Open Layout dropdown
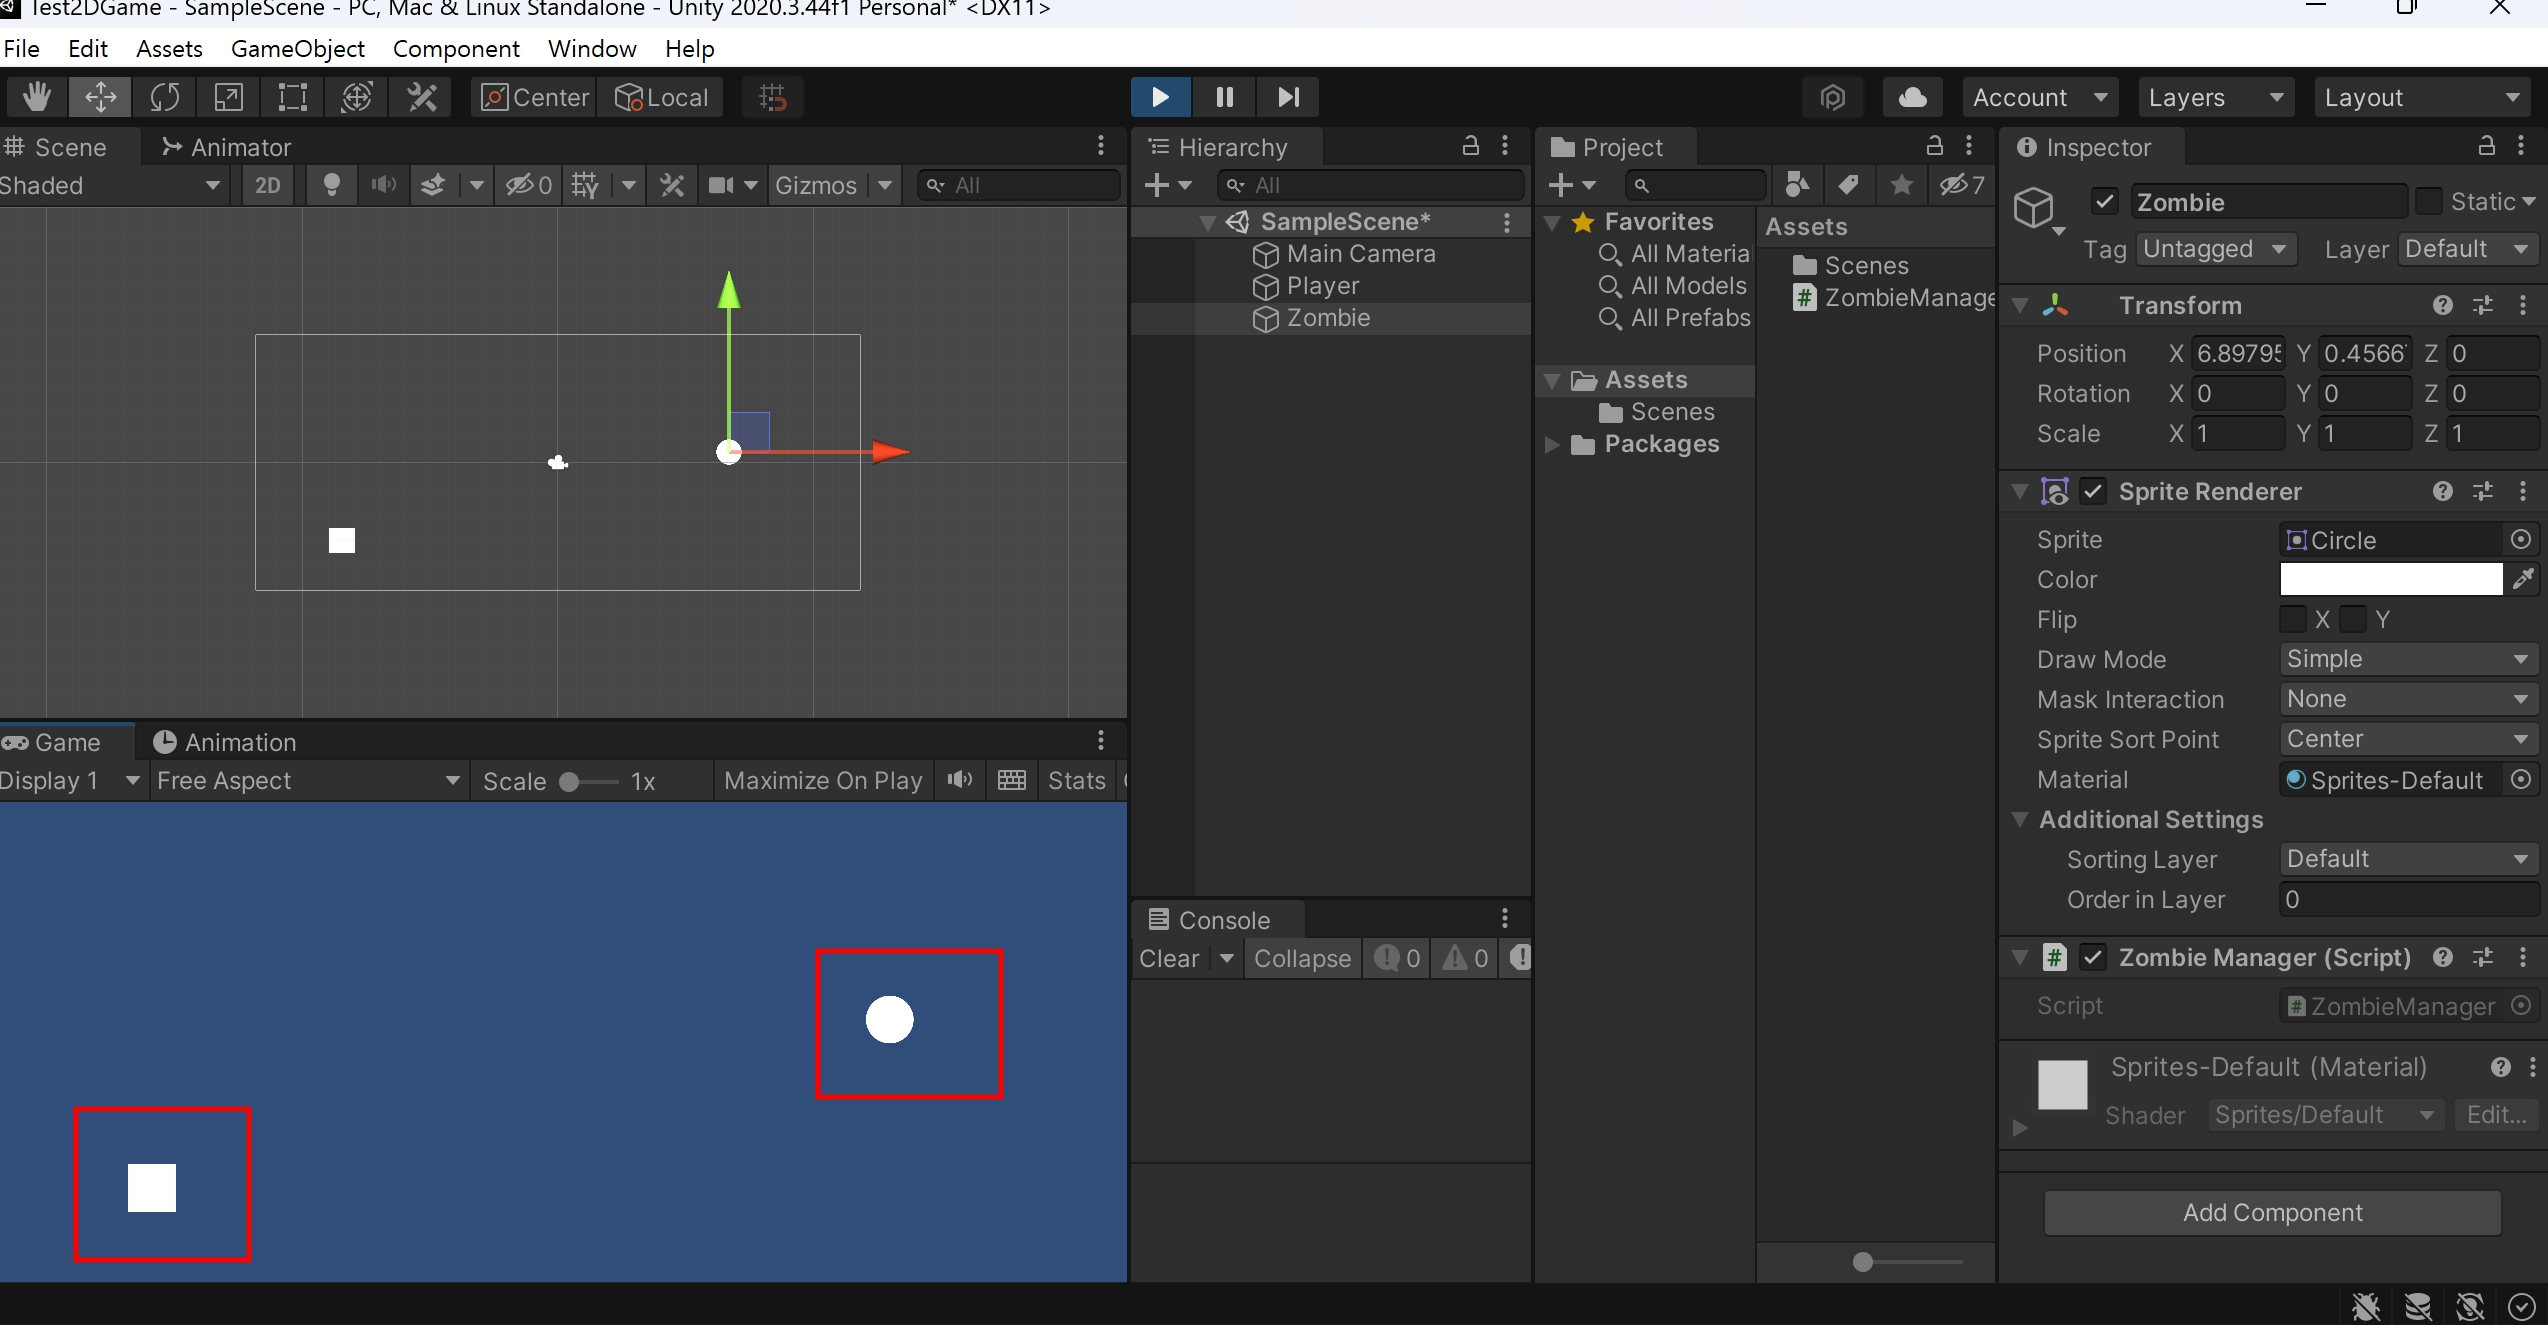 pyautogui.click(x=2421, y=97)
